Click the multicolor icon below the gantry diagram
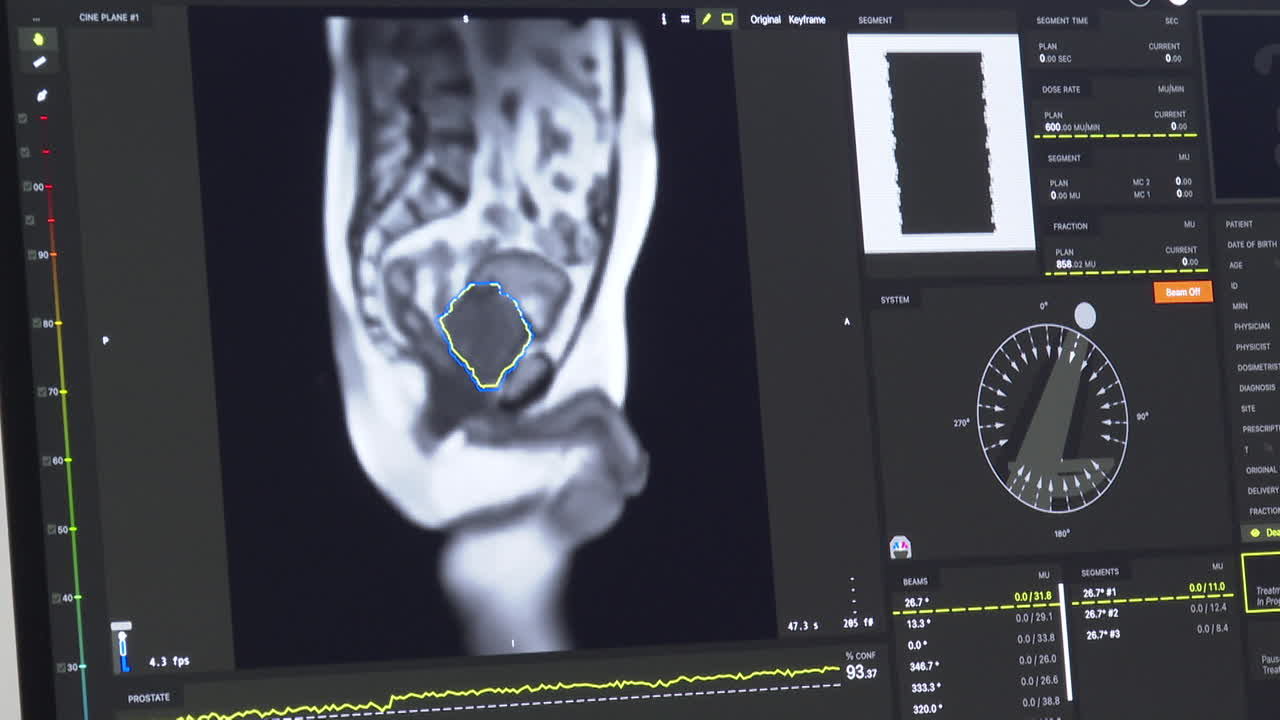 coord(899,546)
